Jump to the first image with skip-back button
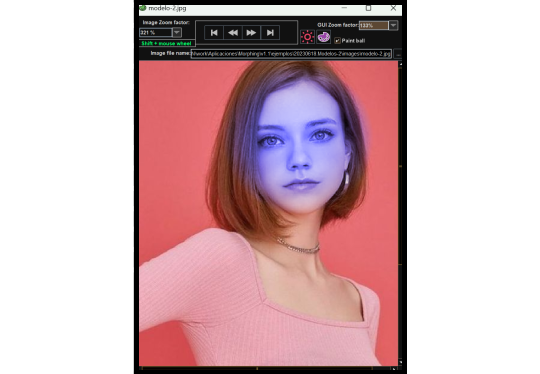 pyautogui.click(x=214, y=33)
